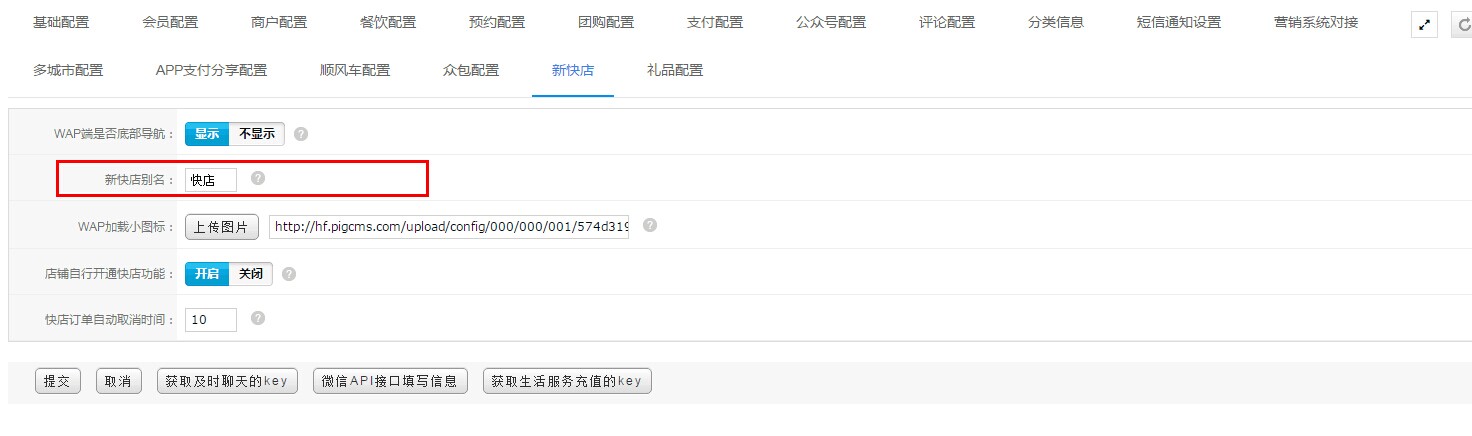Screen dimensions: 1472x436
Task: Focus the 新快店别名 text field
Action: point(211,180)
